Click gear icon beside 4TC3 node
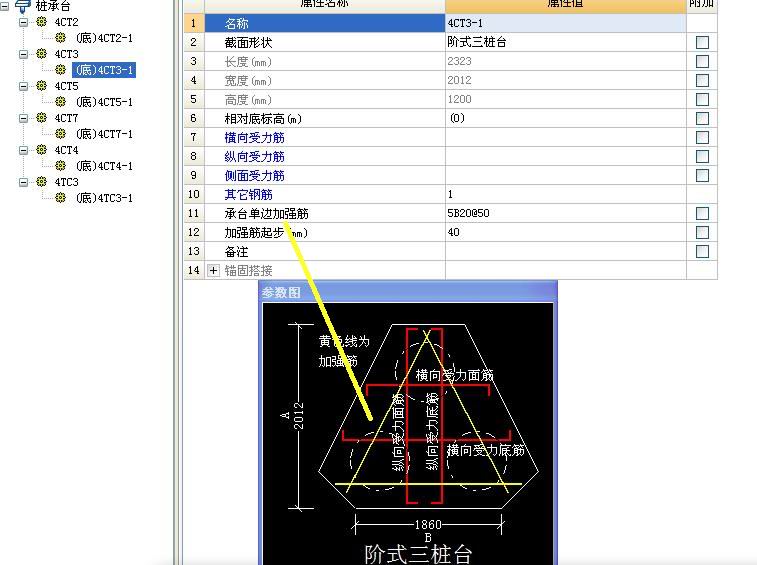 point(42,182)
